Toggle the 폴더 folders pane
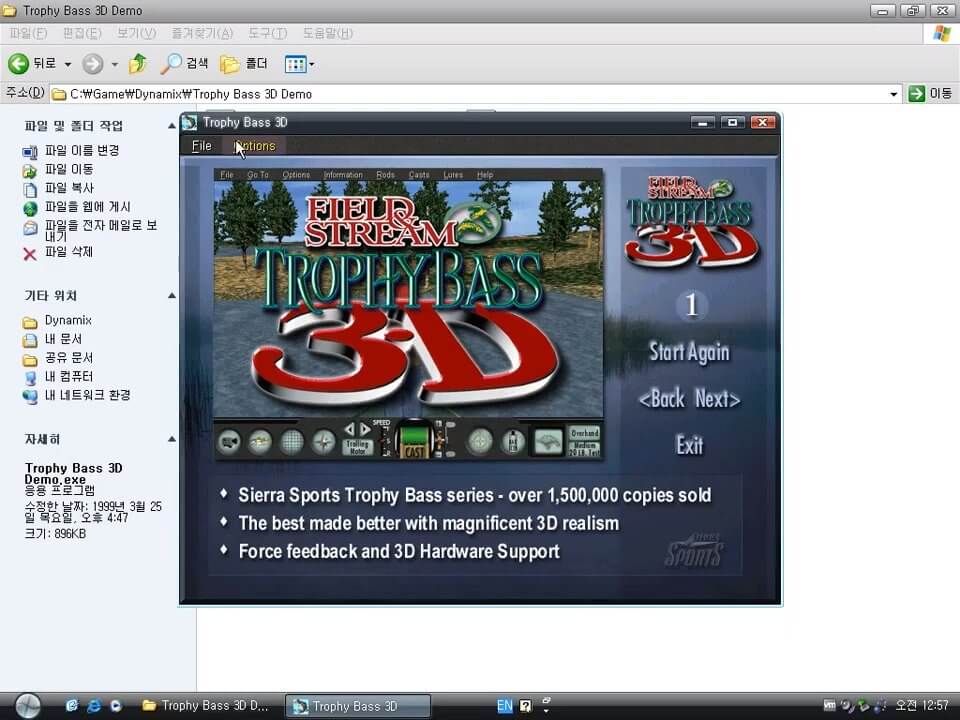Image resolution: width=960 pixels, height=720 pixels. pyautogui.click(x=244, y=63)
